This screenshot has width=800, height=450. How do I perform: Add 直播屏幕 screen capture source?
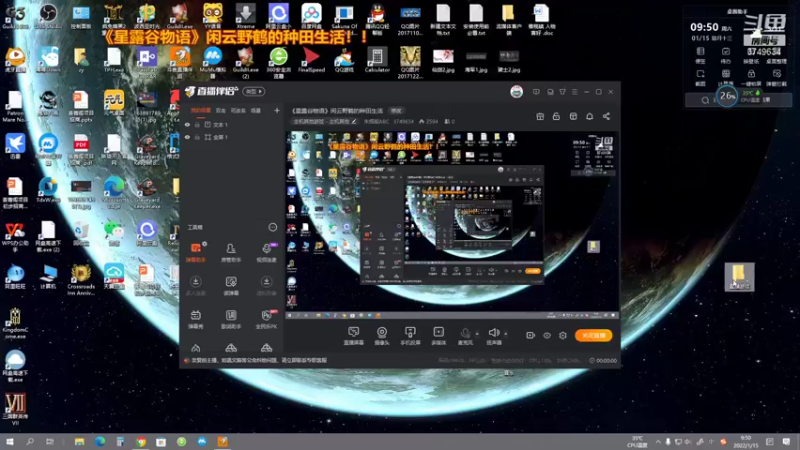point(354,336)
